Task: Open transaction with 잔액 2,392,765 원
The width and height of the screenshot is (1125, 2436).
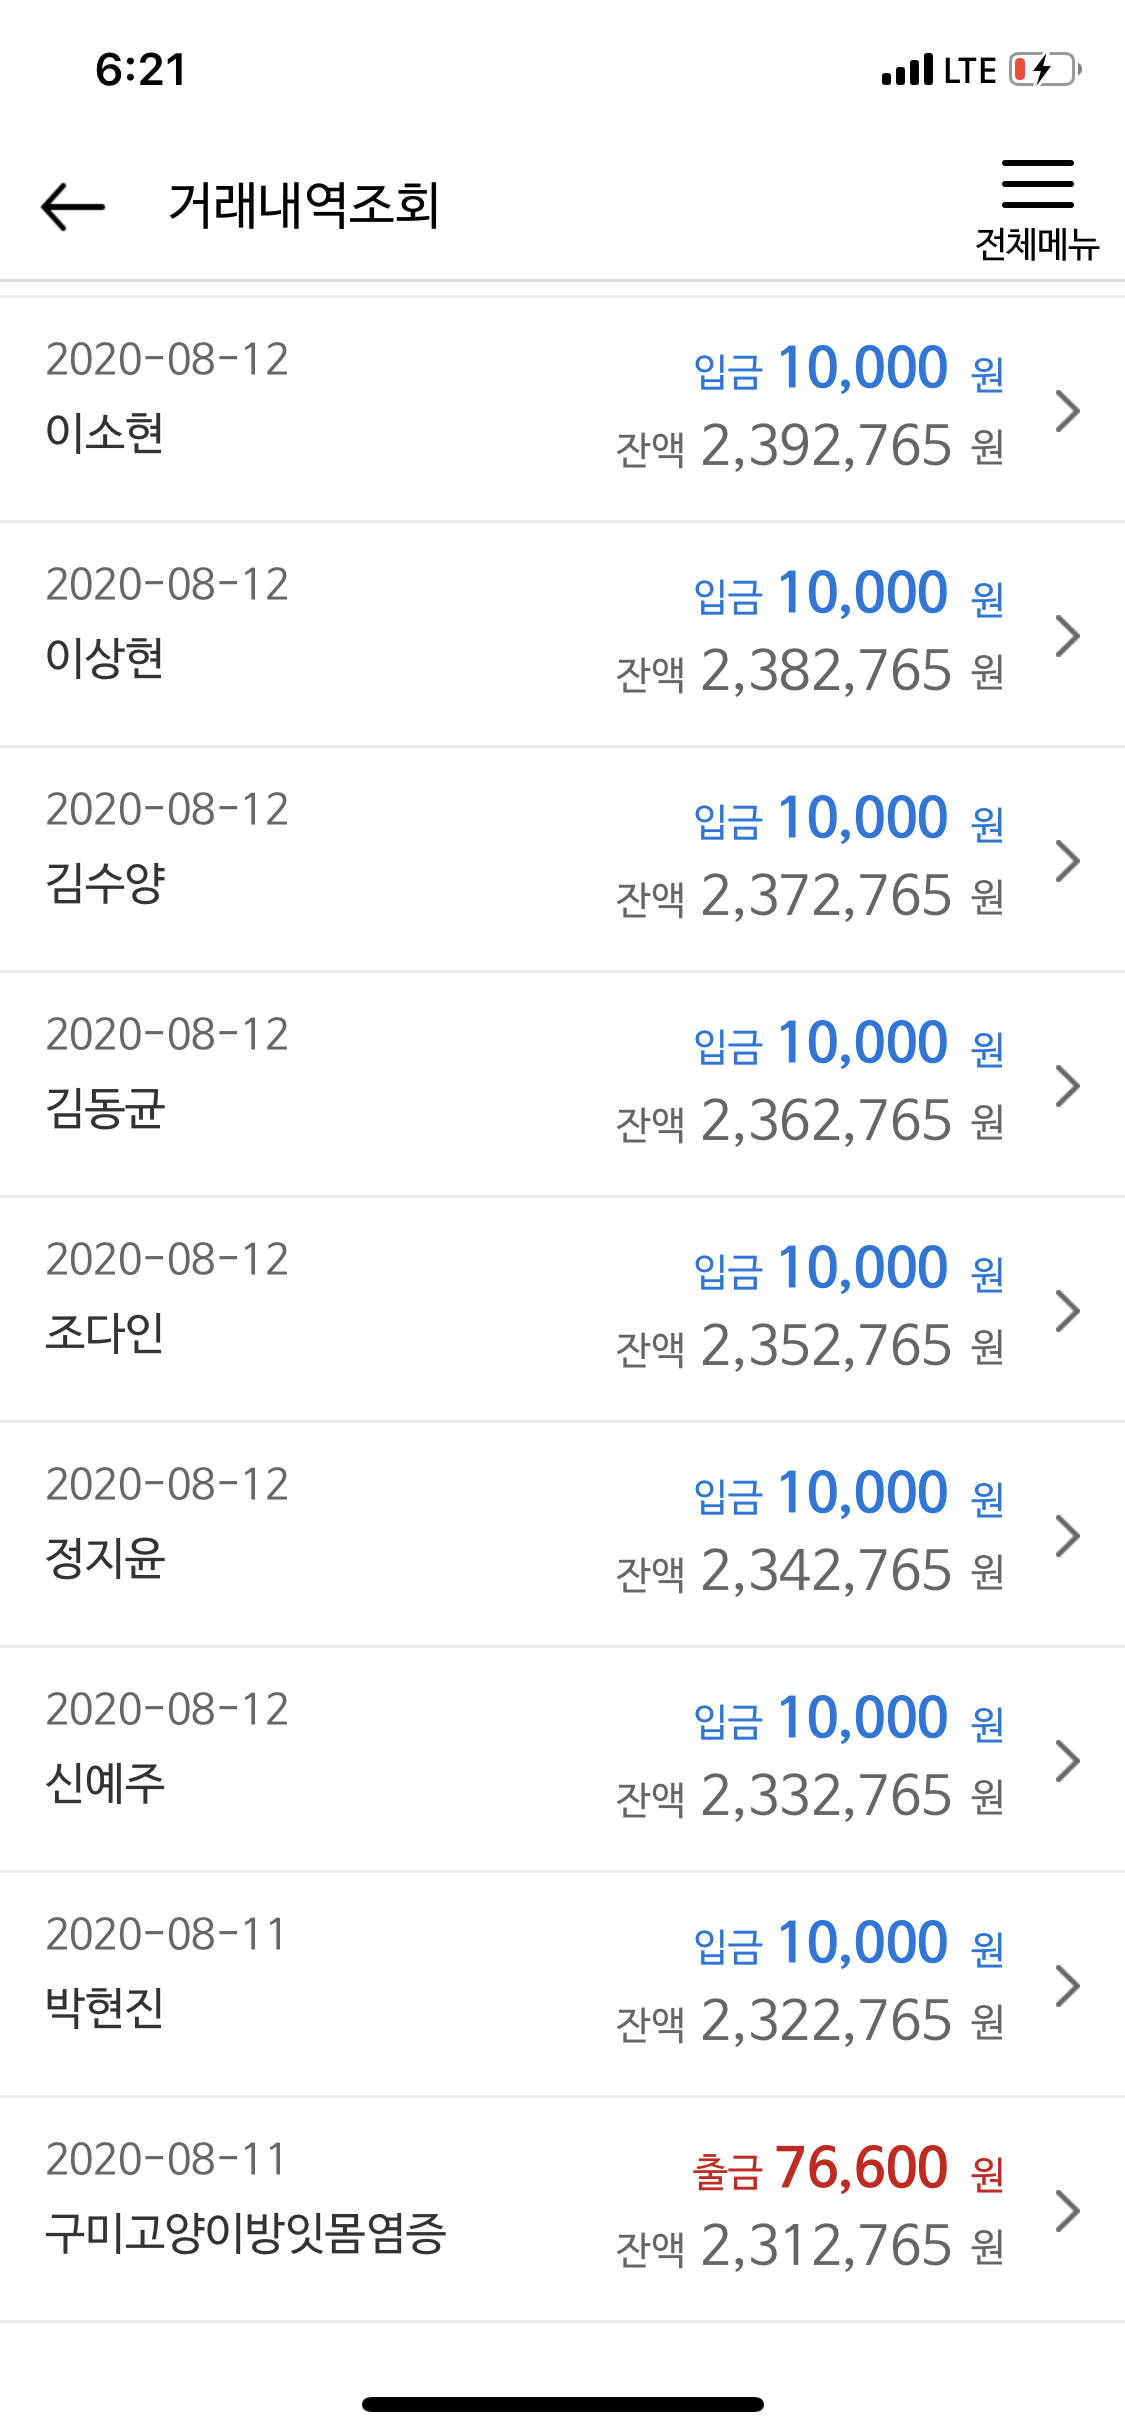Action: click(x=562, y=410)
